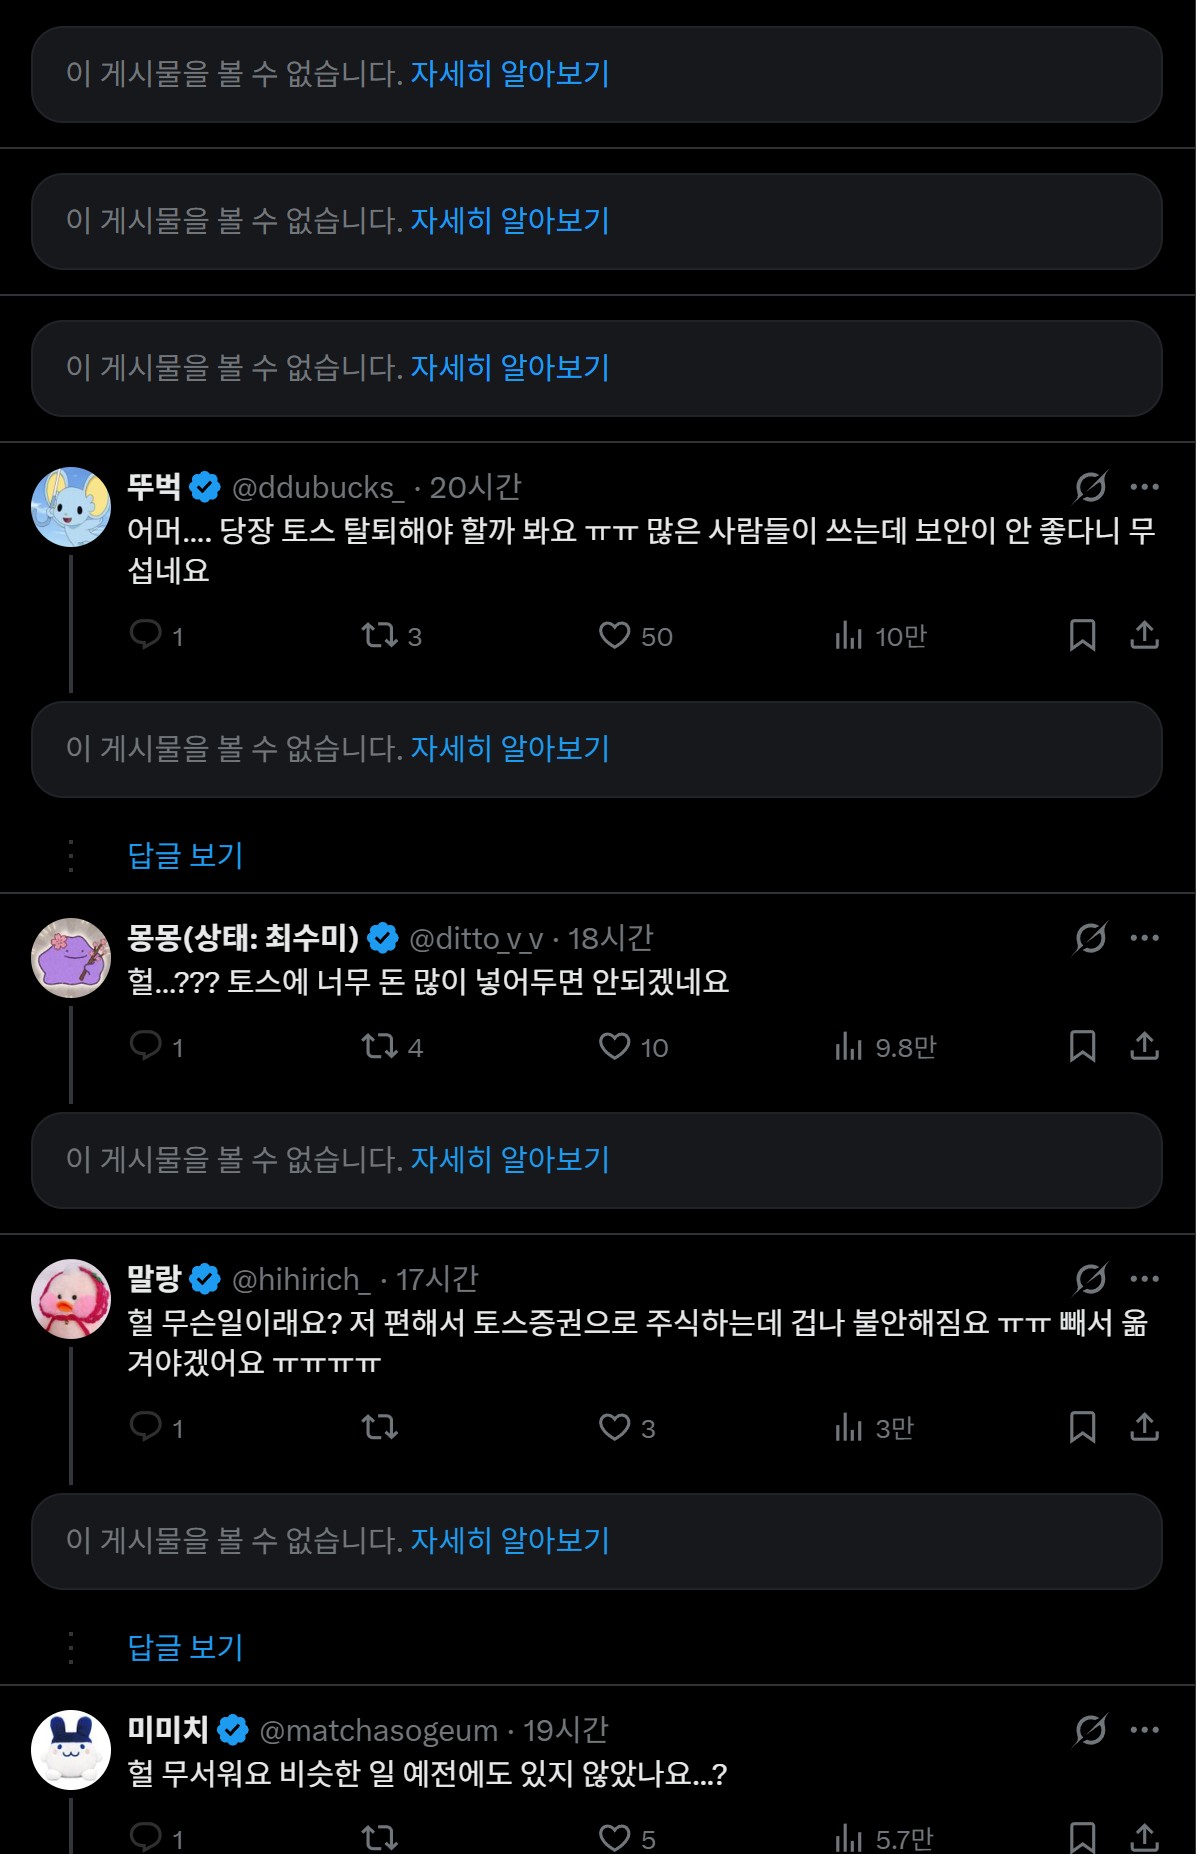Open more options on 뚜벅's post
This screenshot has width=1196, height=1854.
point(1144,487)
